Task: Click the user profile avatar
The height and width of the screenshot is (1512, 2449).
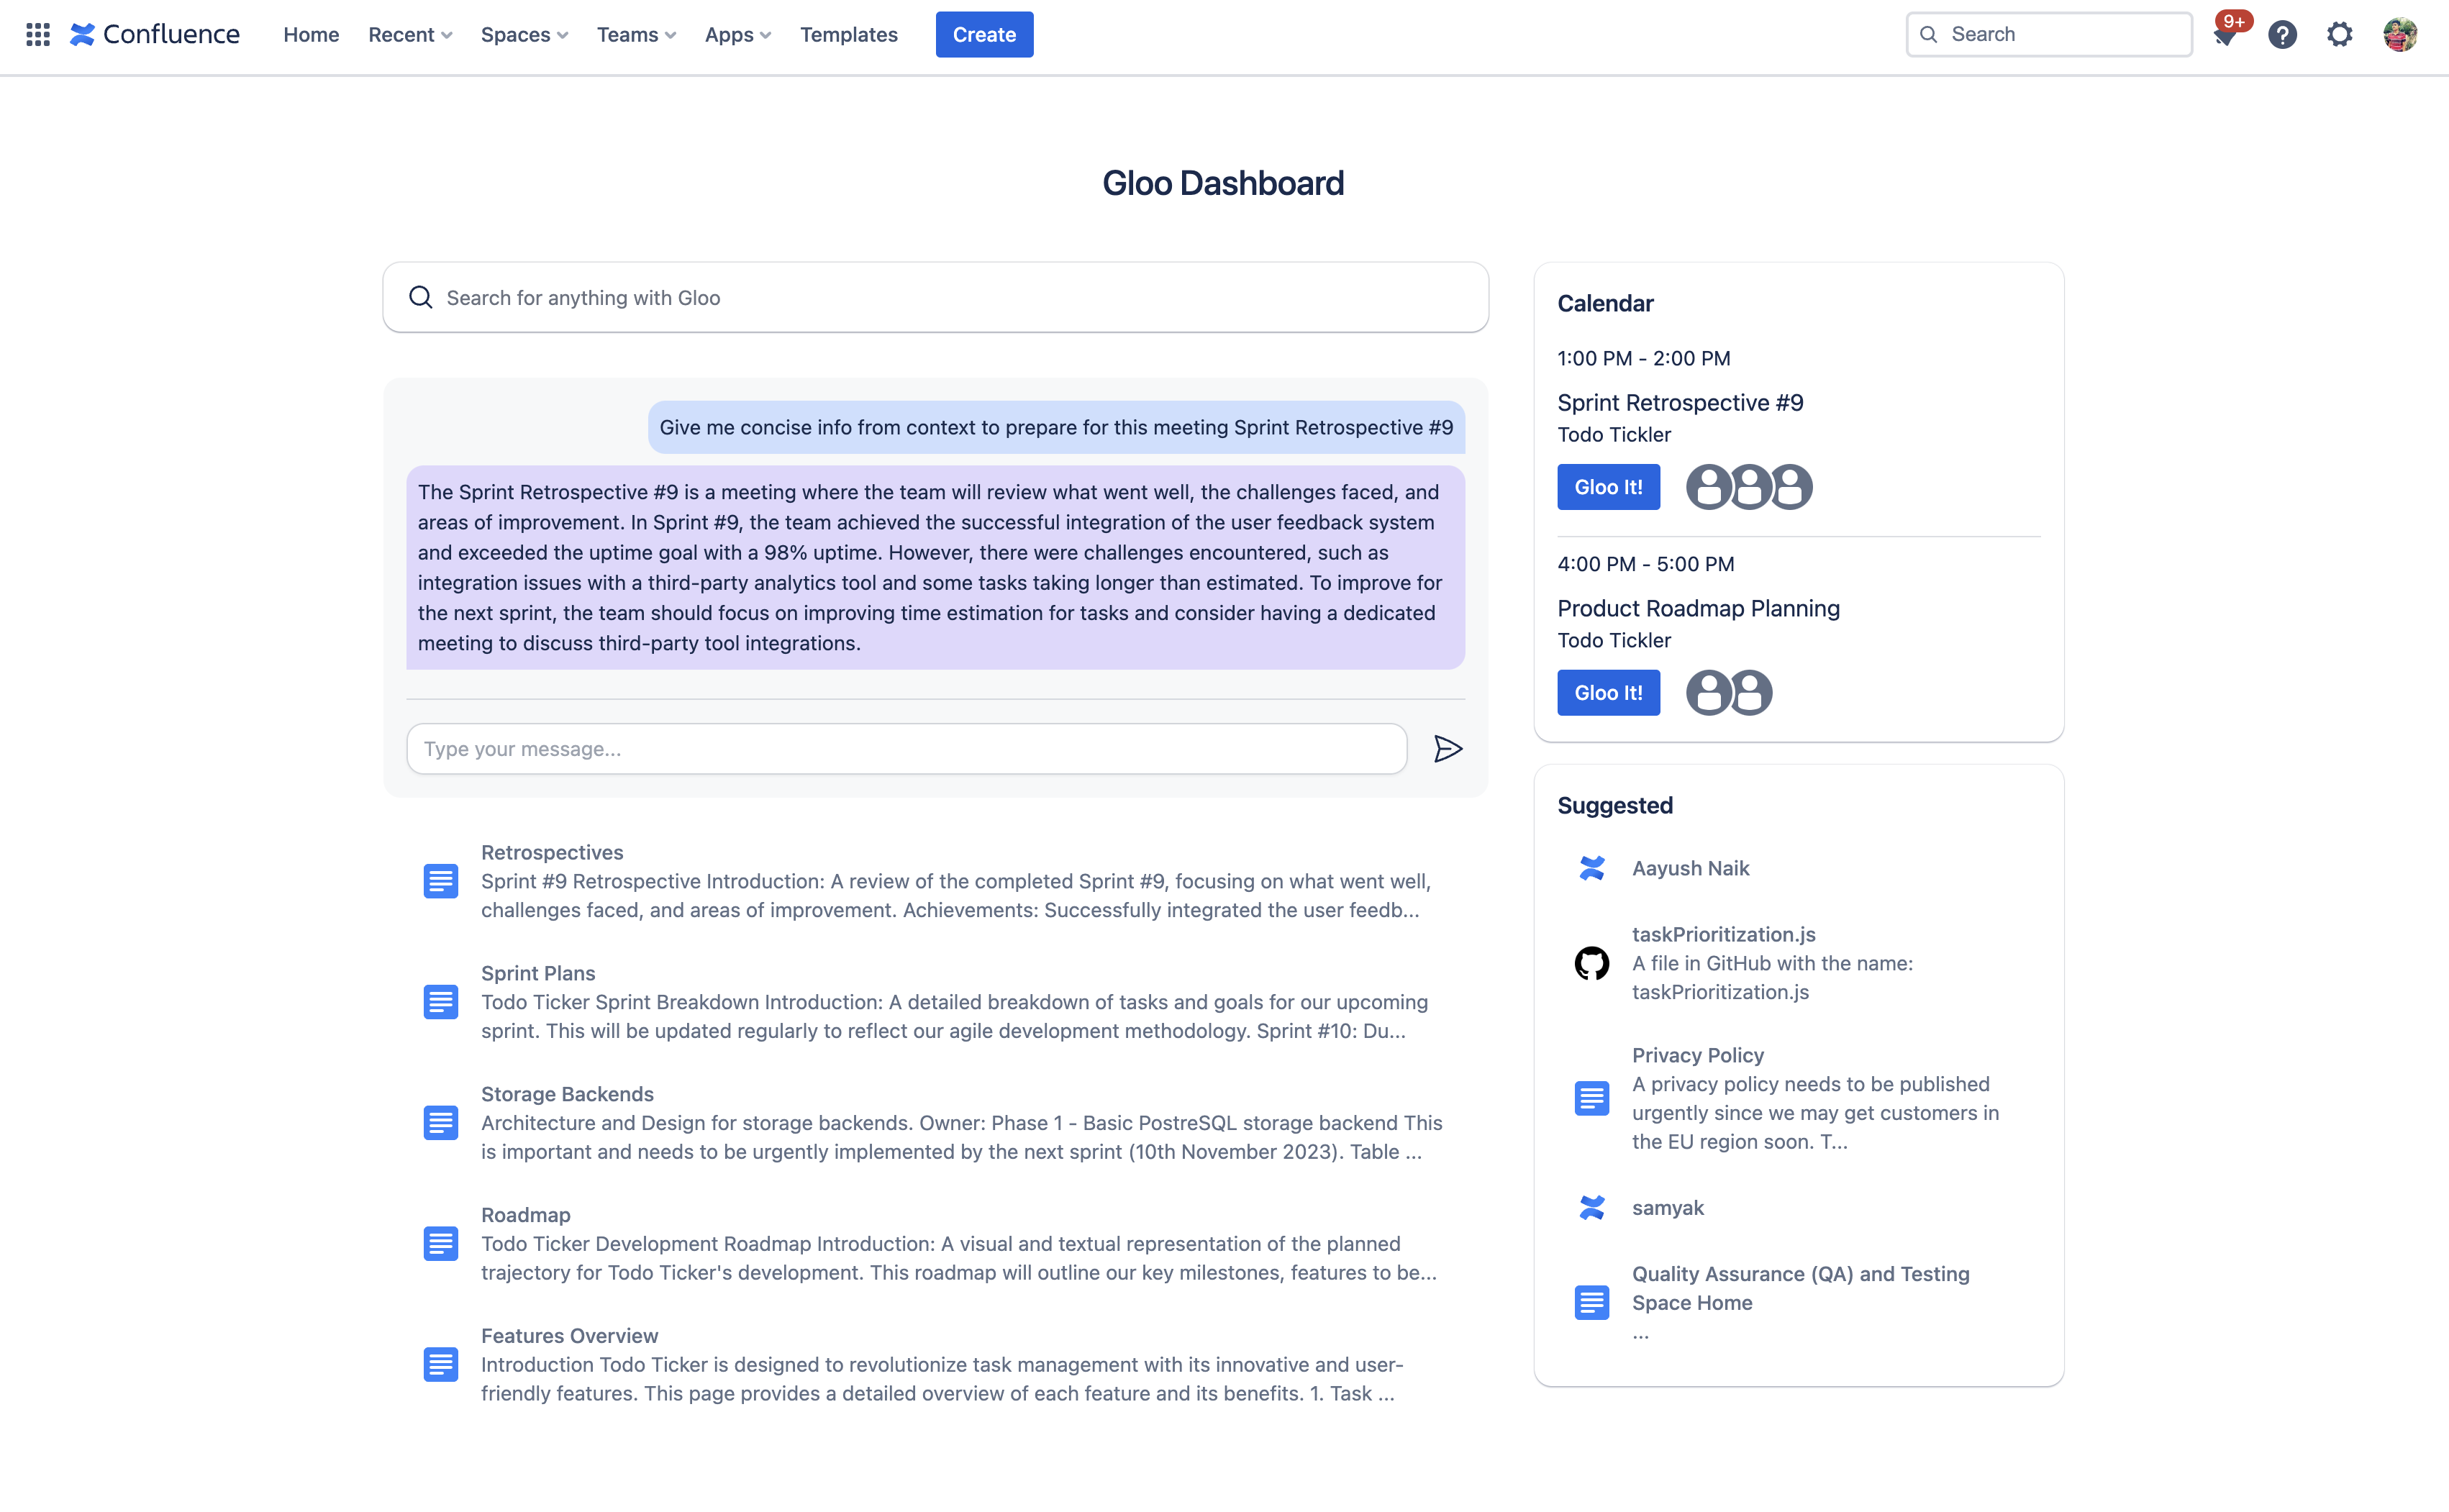Action: [x=2399, y=35]
